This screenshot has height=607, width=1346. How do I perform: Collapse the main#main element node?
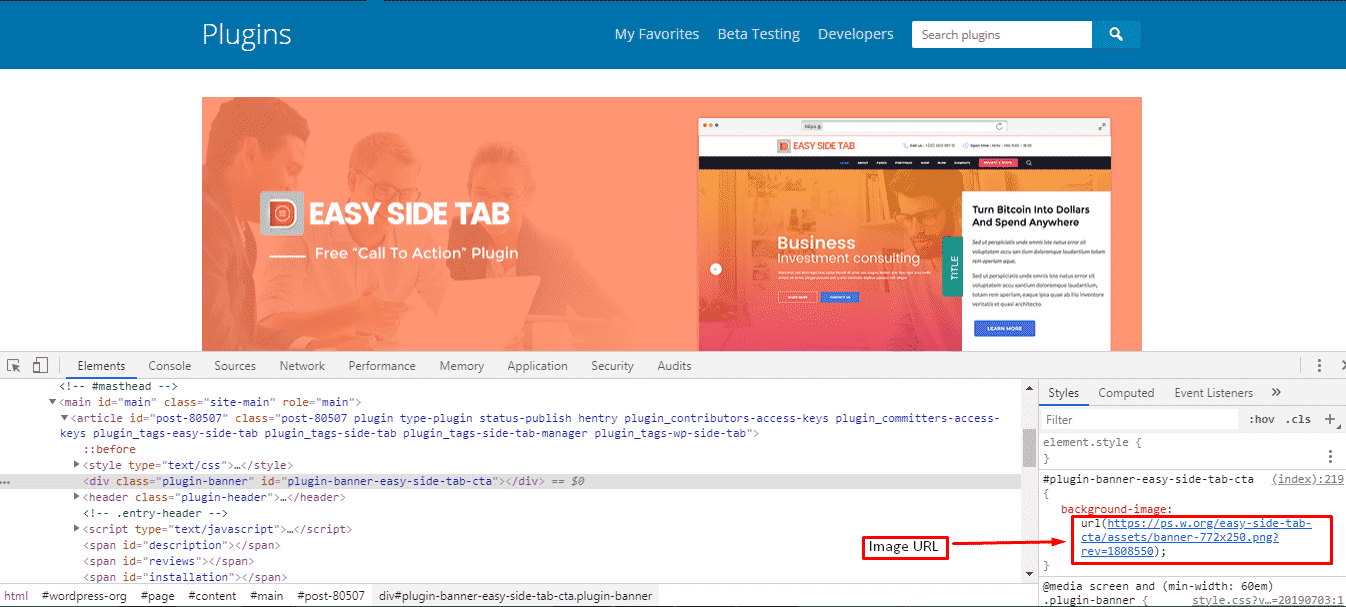point(51,401)
